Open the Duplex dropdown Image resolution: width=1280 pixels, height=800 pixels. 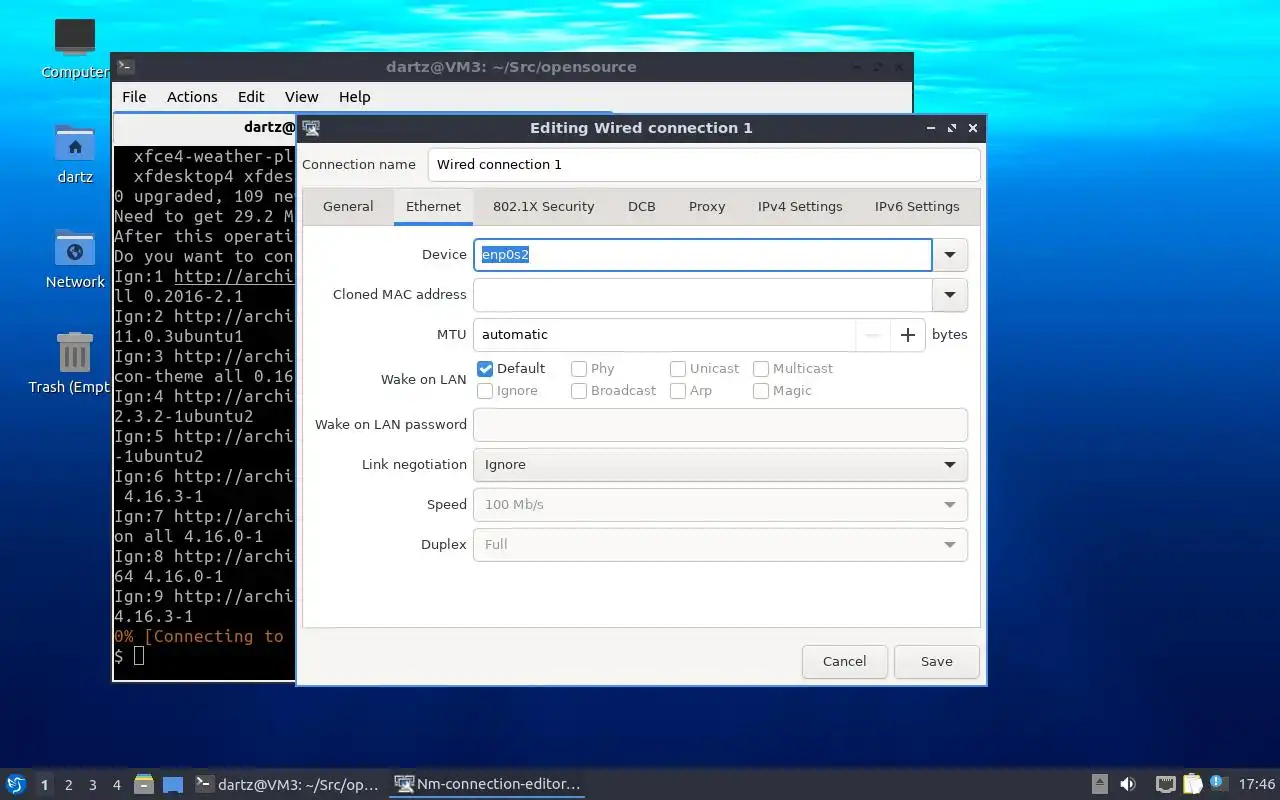(x=720, y=545)
